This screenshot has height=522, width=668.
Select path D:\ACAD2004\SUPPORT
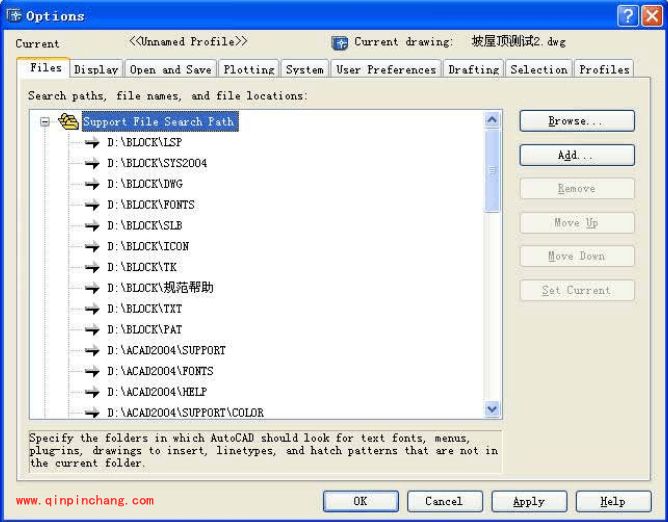(166, 351)
